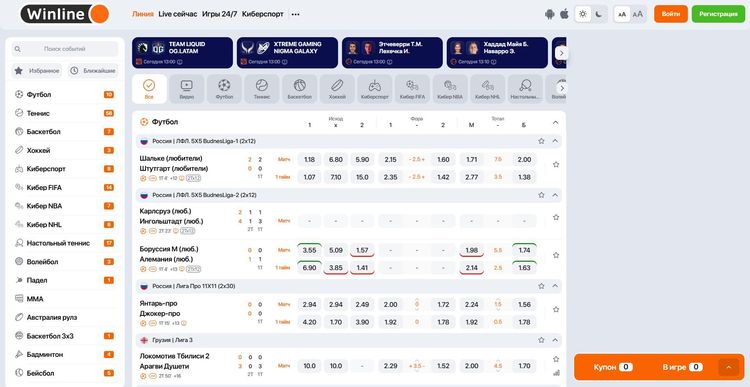Screen dimensions: 750x387
Task: Open Team Liquid vs OG.LATAM card
Action: 182,53
